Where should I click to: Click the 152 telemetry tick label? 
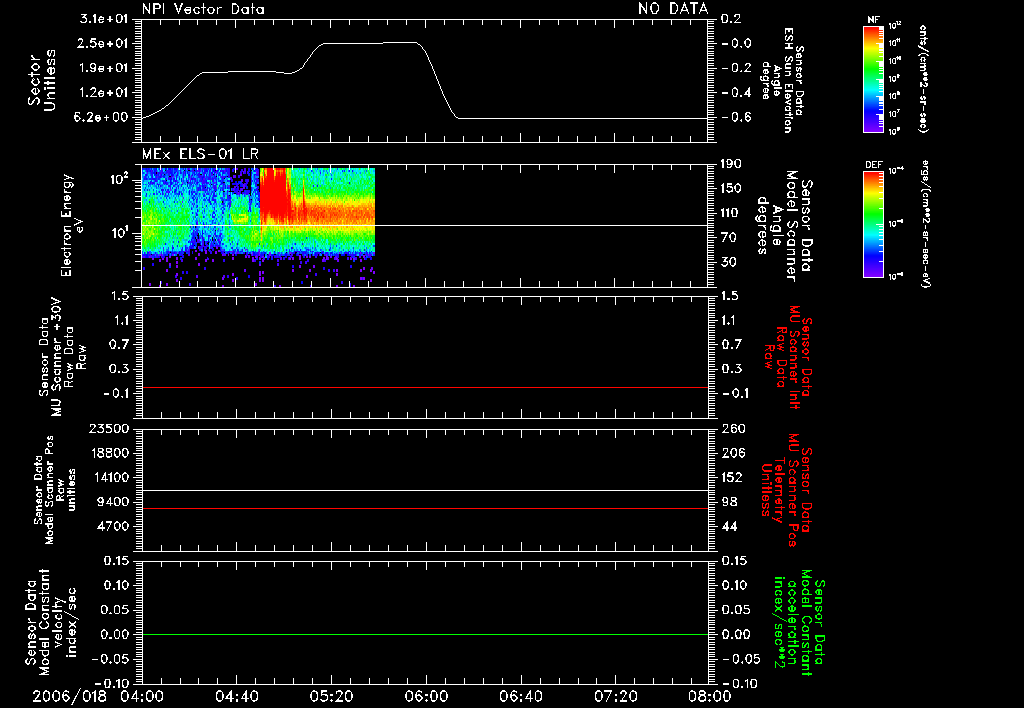point(732,477)
